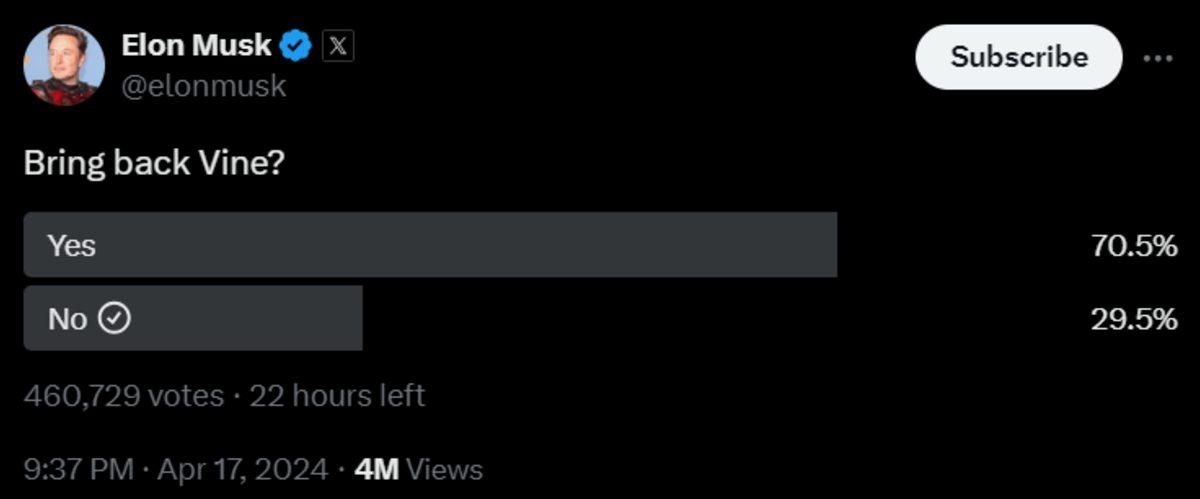Click the bold 4M view count
Screen dimensions: 1200x499
coord(377,469)
